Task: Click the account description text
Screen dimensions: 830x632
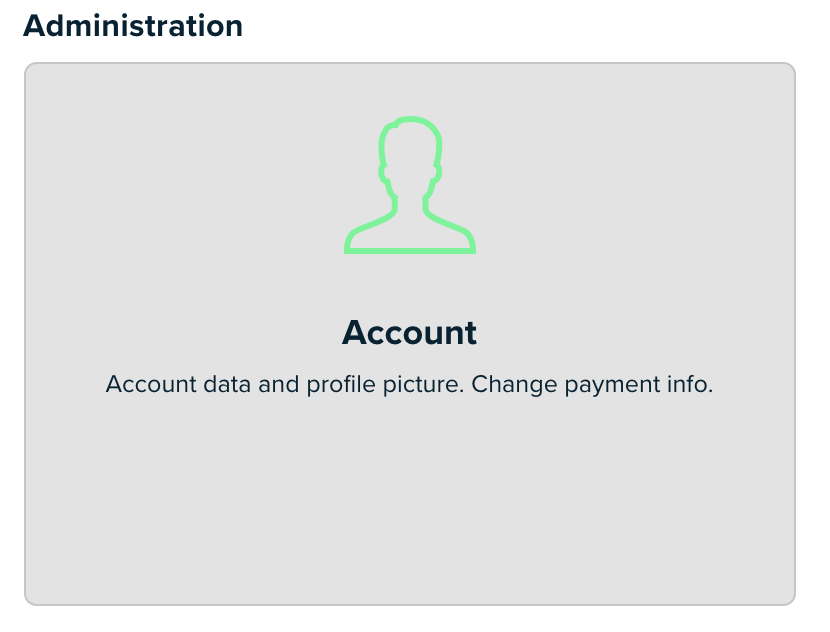Action: (409, 384)
